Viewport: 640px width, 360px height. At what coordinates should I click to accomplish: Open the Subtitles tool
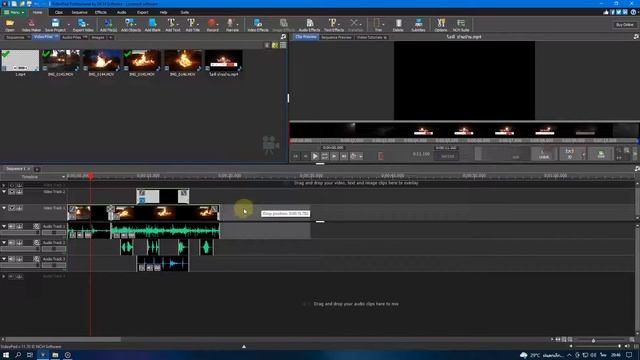coord(418,25)
